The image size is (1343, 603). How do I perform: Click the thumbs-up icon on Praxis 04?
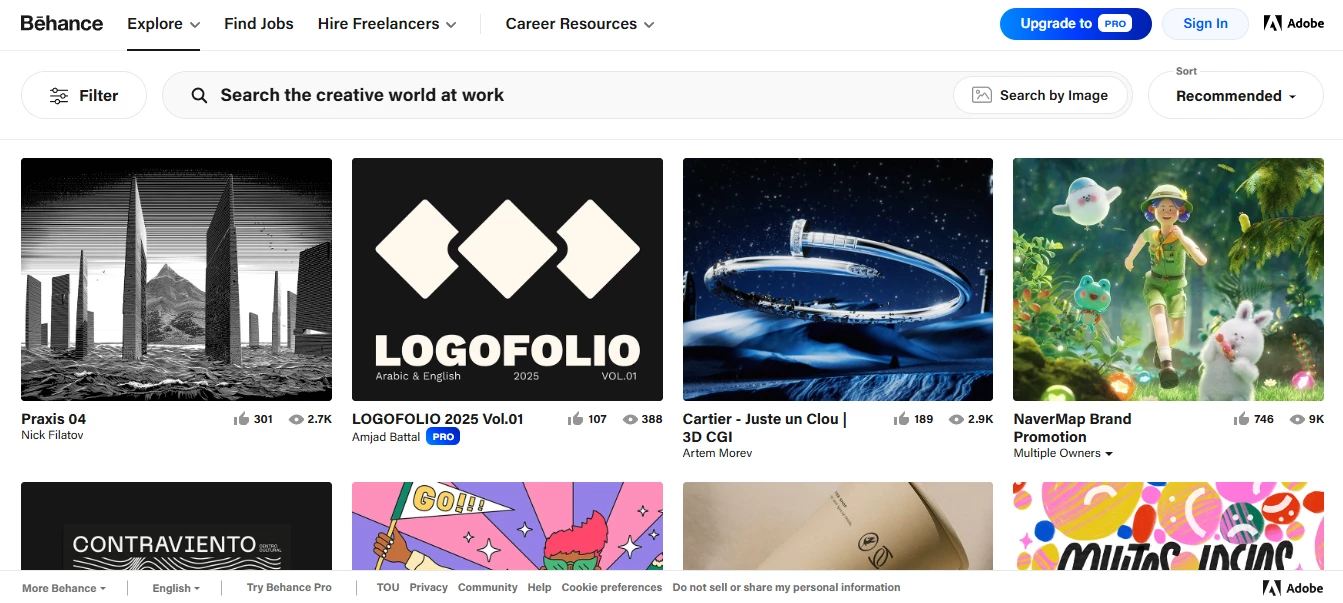point(241,419)
